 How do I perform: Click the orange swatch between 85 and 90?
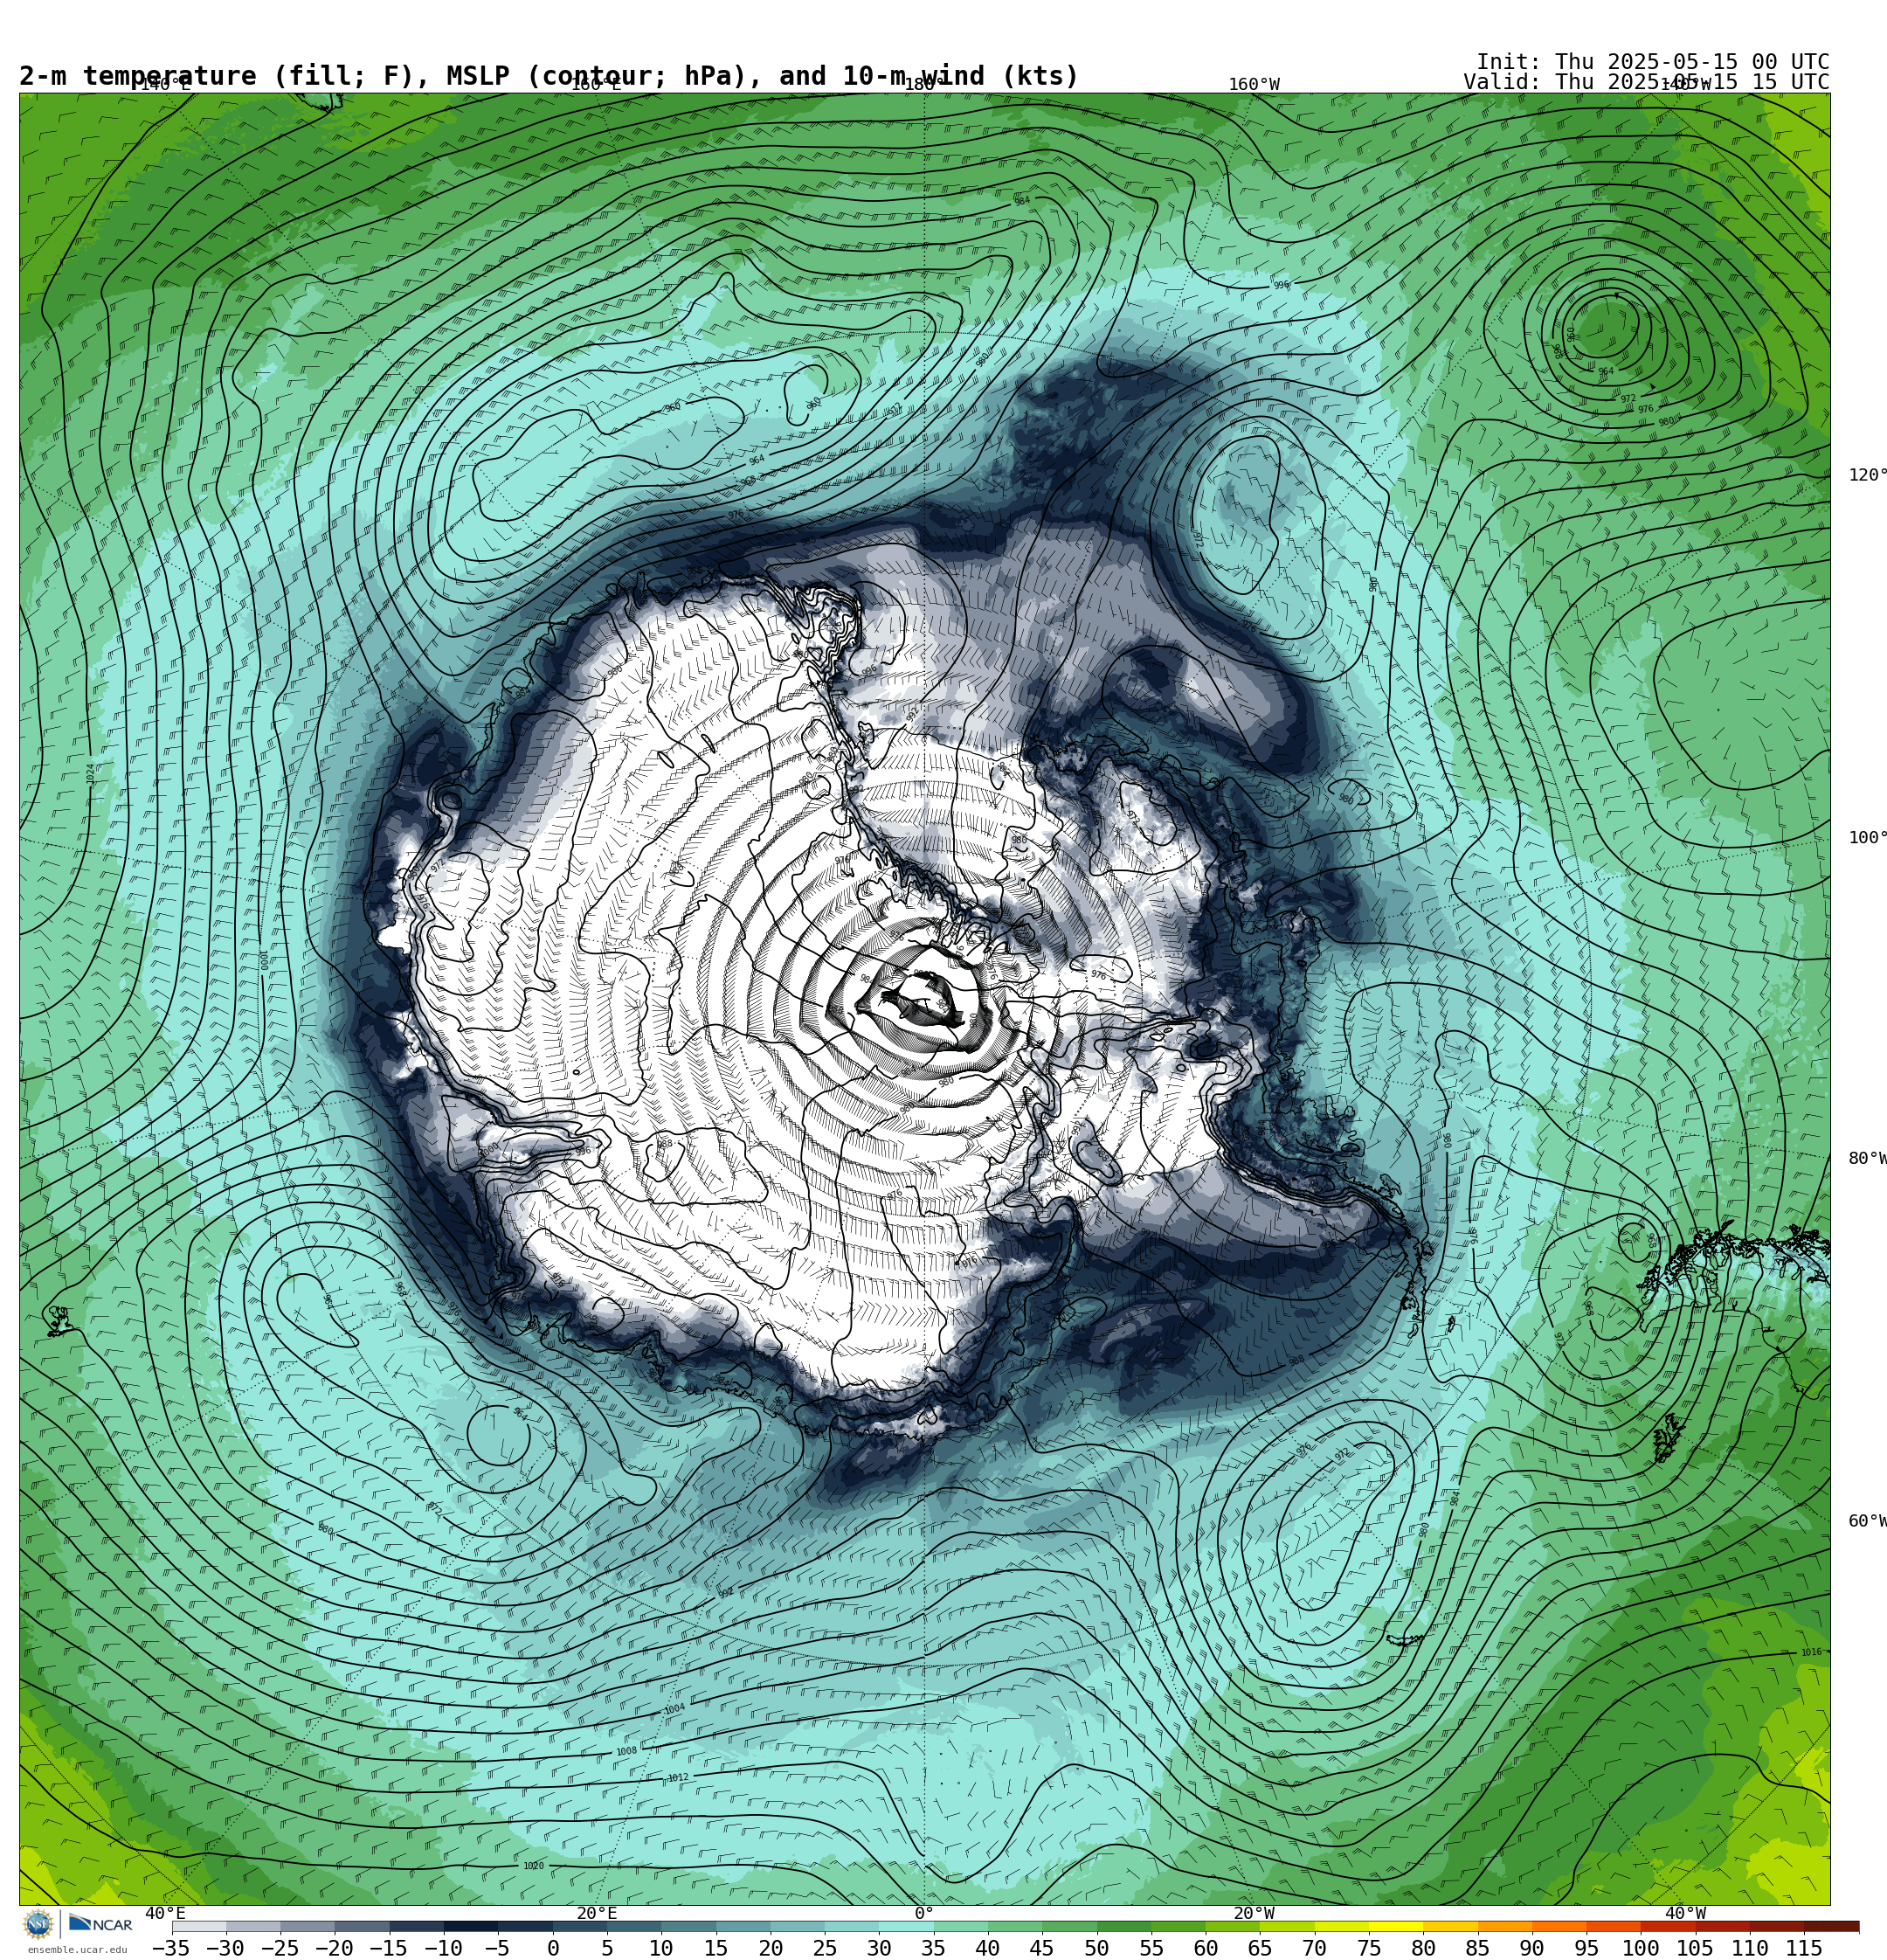point(1504,1926)
